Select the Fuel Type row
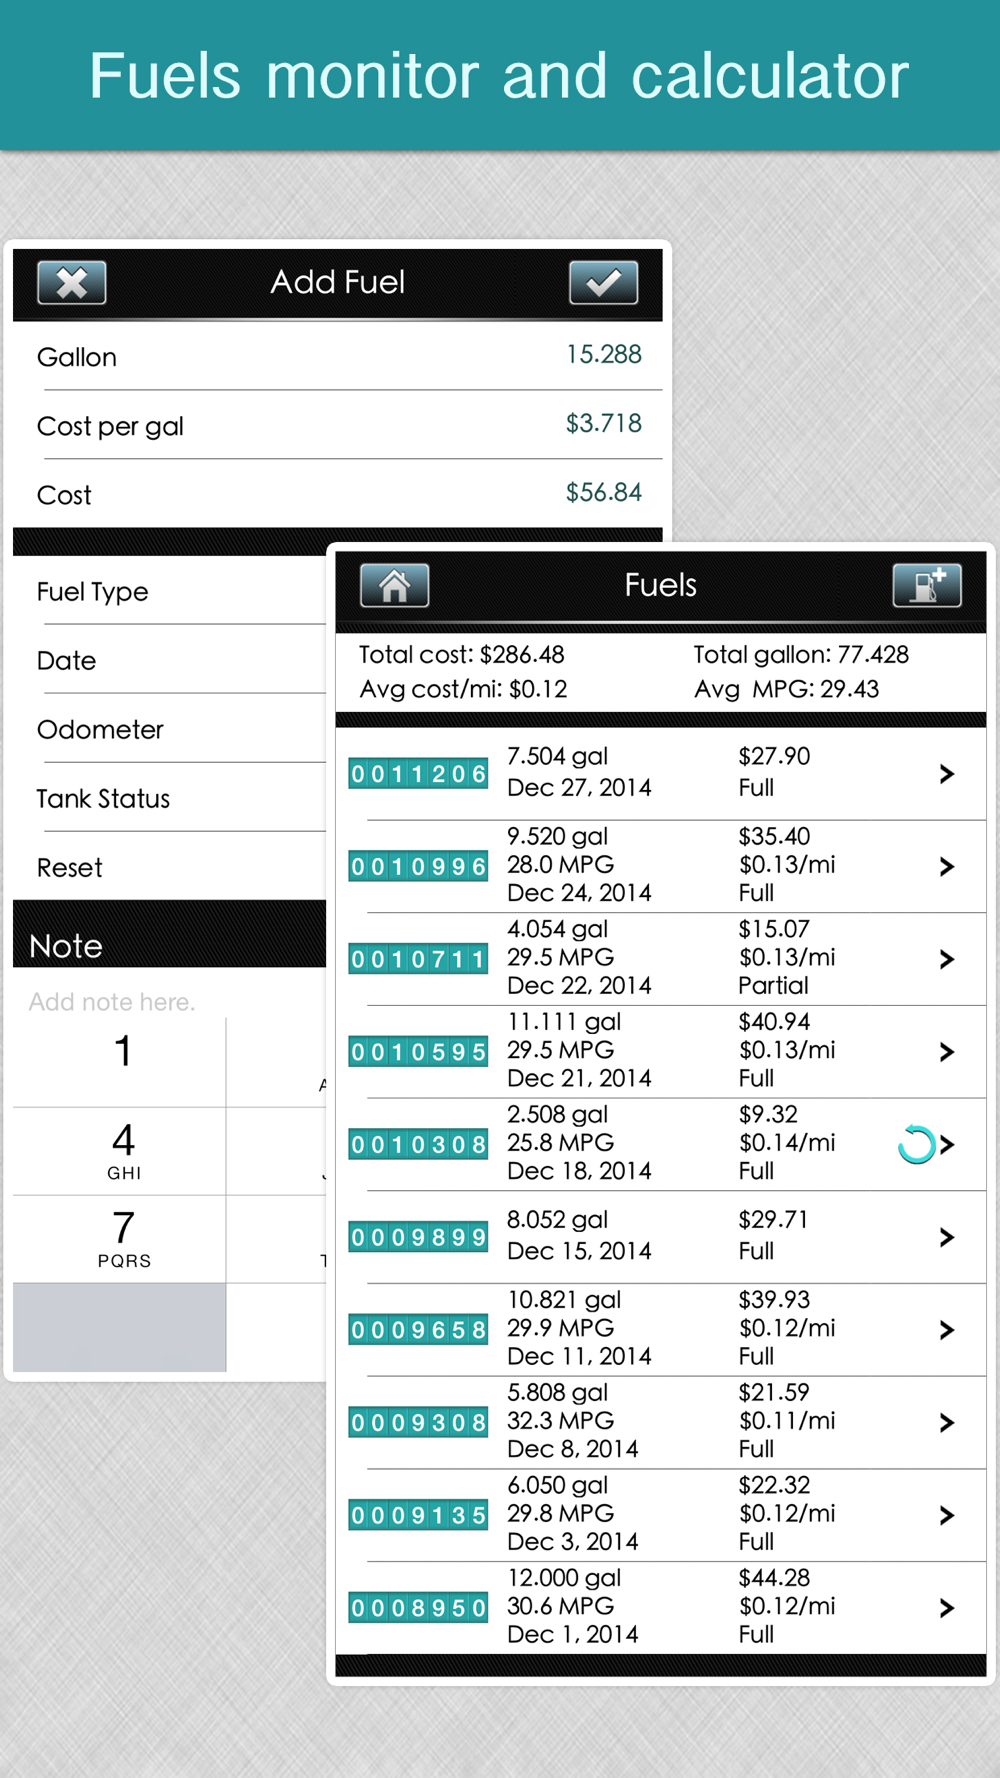 pyautogui.click(x=170, y=591)
